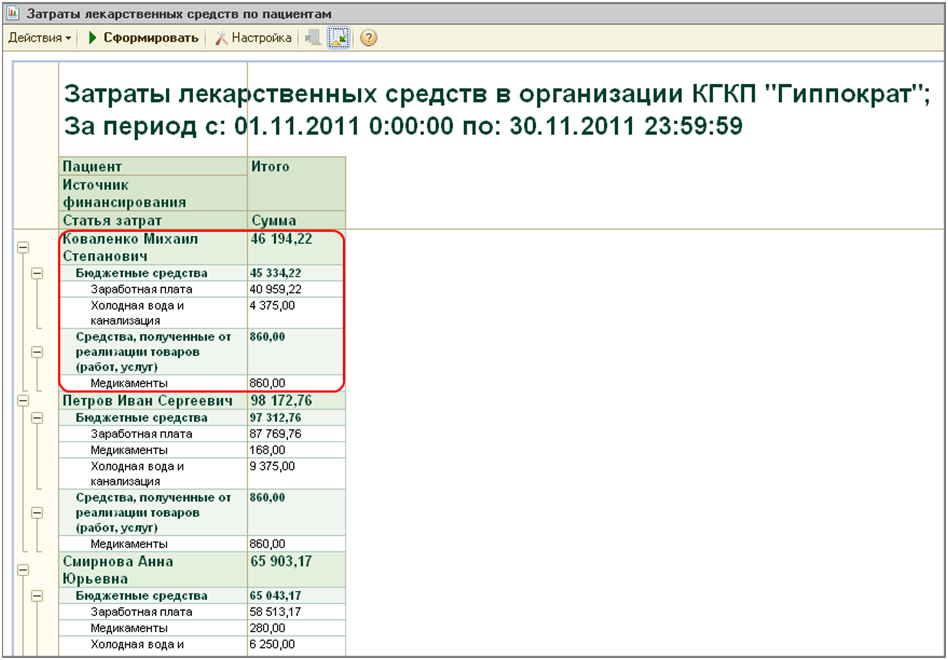The image size is (948, 660).
Task: Click the Сформировать button to generate the report
Action: click(143, 38)
